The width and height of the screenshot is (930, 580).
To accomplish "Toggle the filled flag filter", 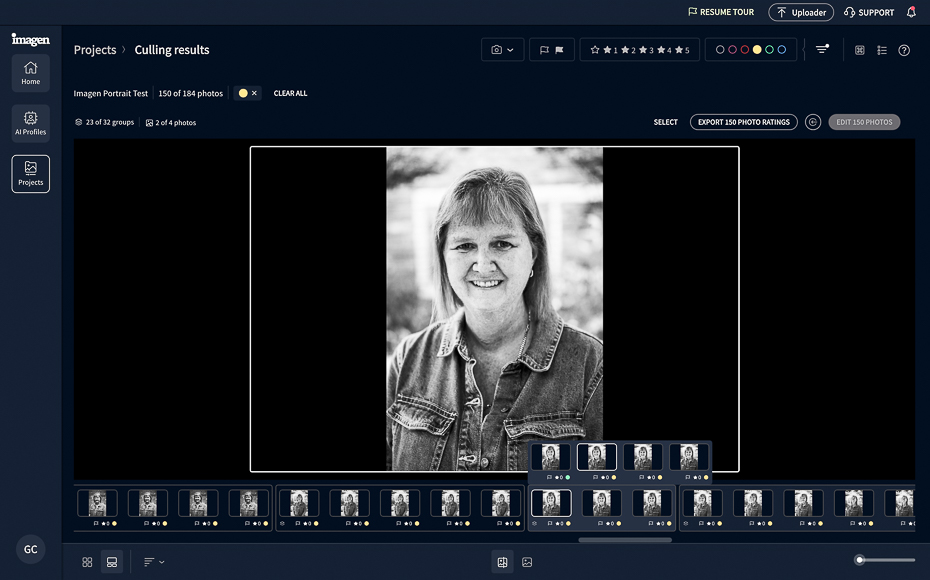I will (559, 50).
